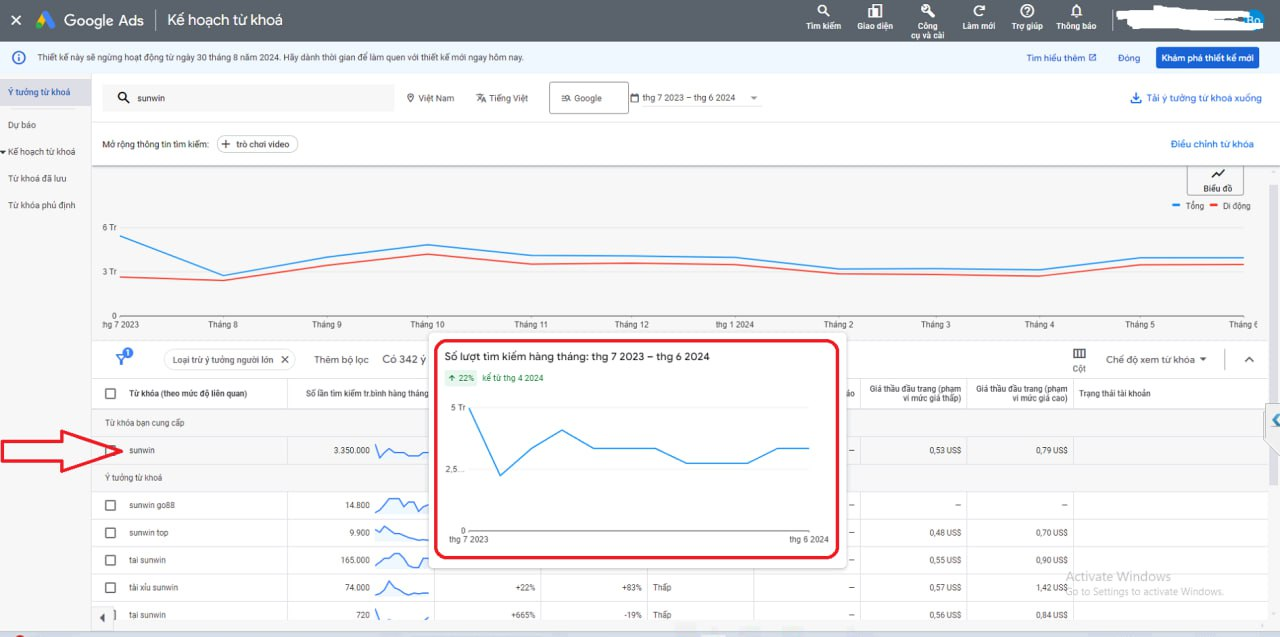Click the 0,79 US$ high bid value
Screen dimensions: 1280x637
click(1050, 450)
